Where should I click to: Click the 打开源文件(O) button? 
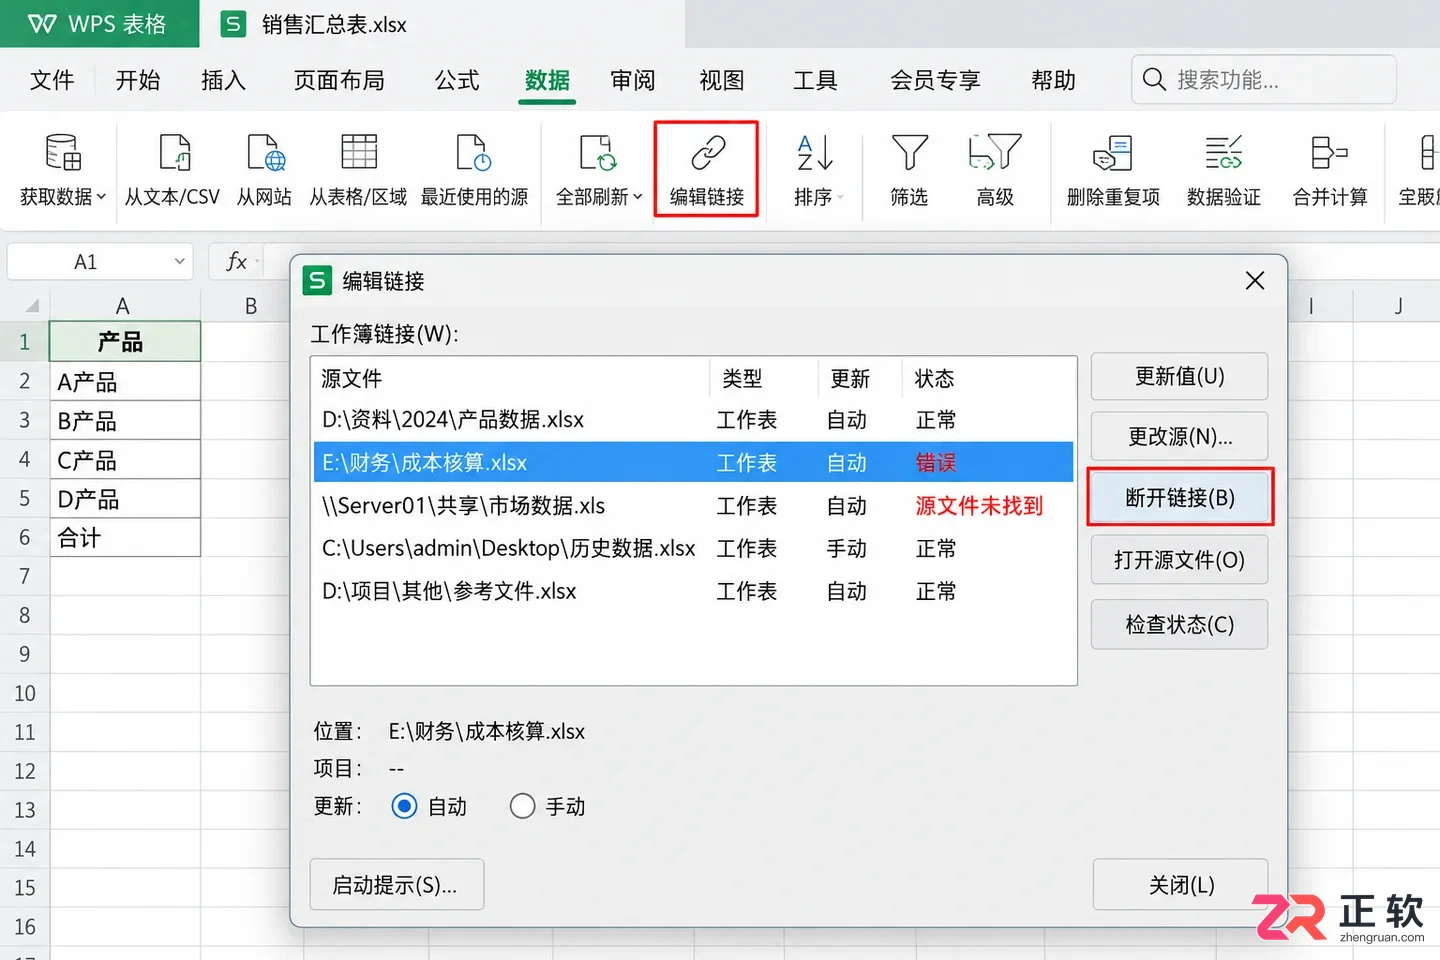point(1179,560)
